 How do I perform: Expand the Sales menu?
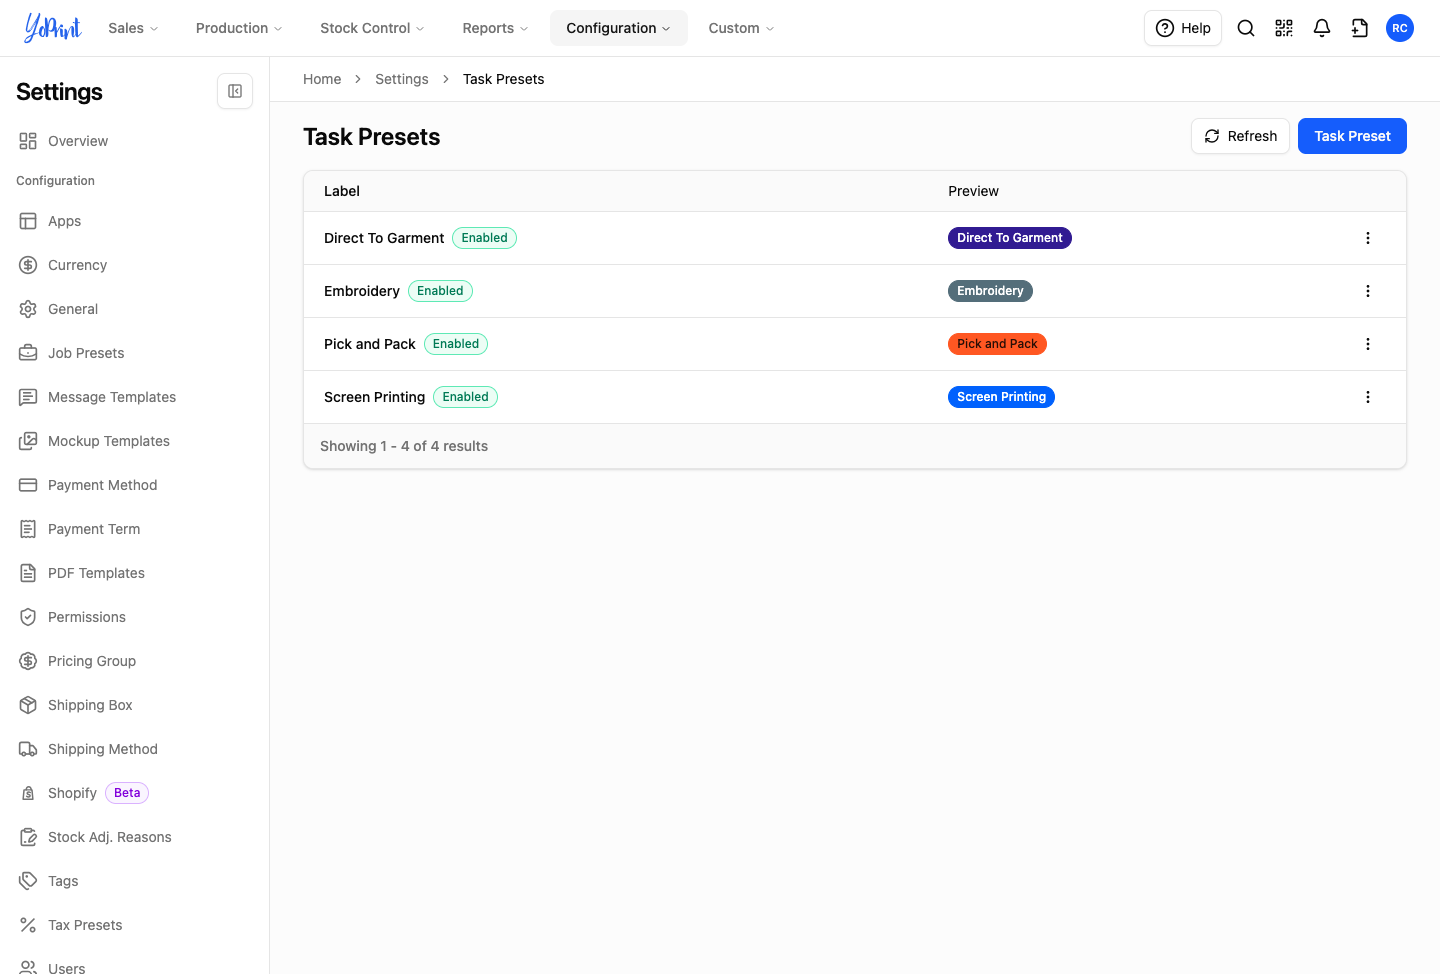[133, 28]
